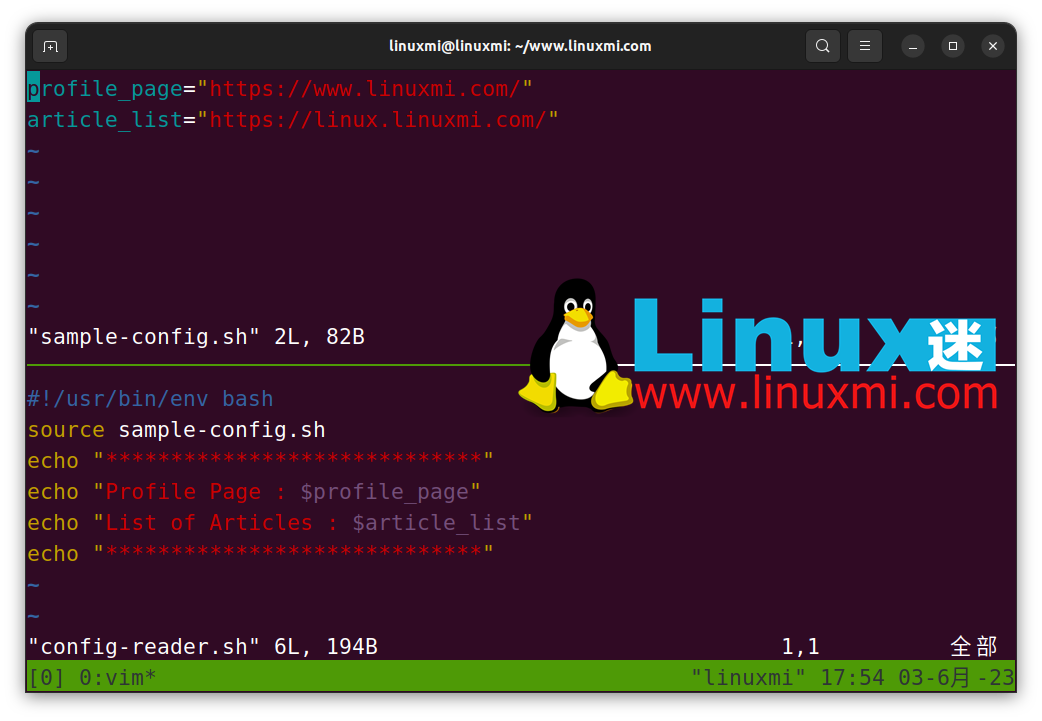Maximize the terminal window

coord(952,46)
